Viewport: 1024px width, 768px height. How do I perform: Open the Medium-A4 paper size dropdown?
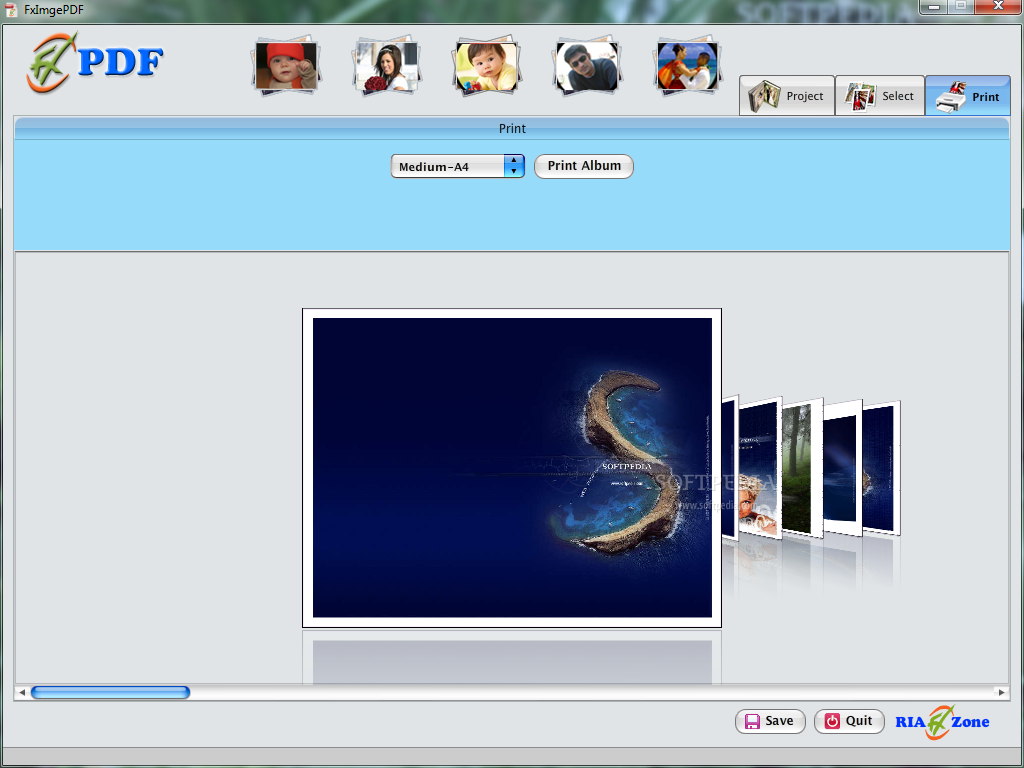[458, 167]
